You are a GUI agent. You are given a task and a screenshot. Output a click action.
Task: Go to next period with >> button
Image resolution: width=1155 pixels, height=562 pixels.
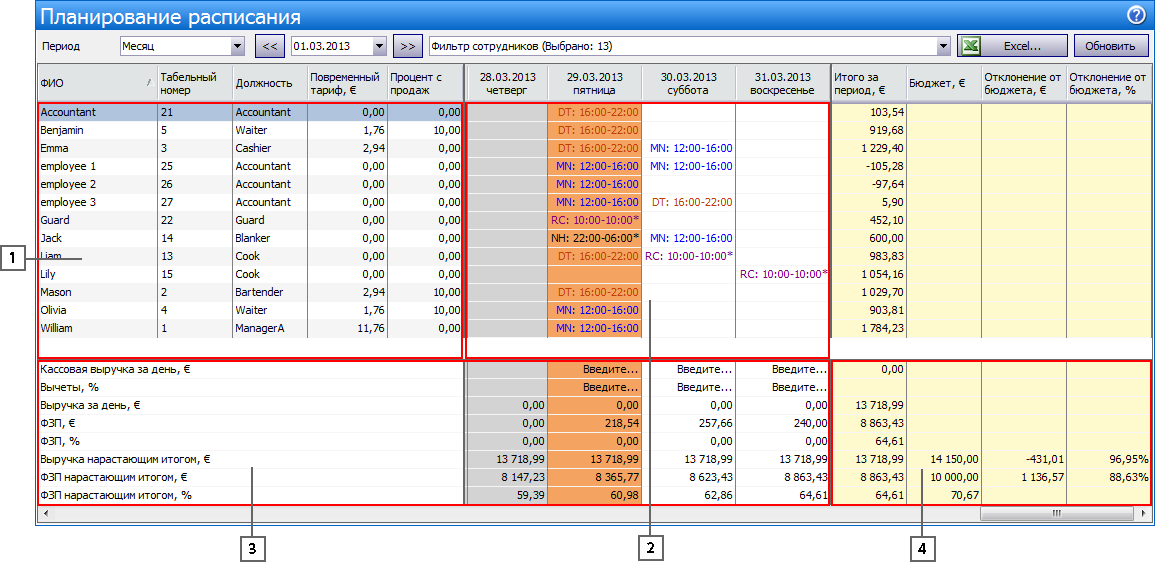point(407,46)
